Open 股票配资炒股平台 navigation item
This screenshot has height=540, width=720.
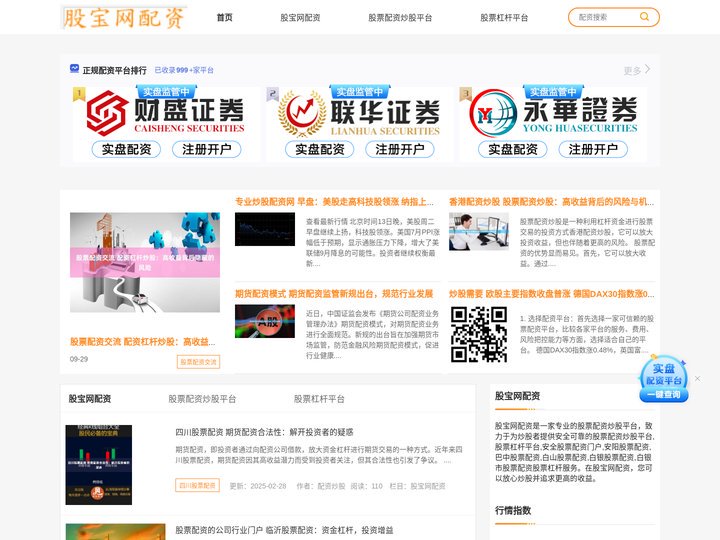(400, 17)
